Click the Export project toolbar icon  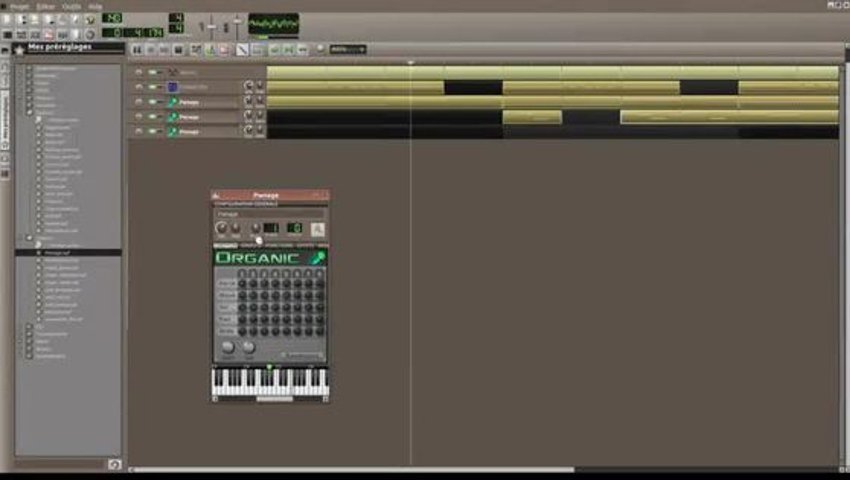[75, 20]
